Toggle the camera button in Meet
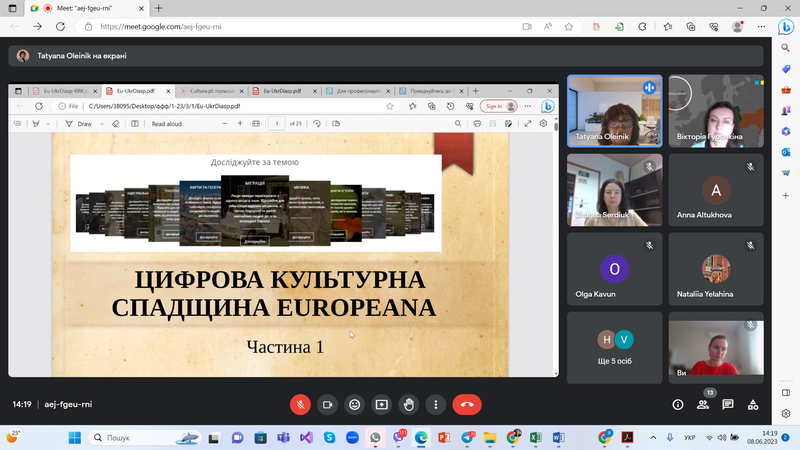 (328, 405)
